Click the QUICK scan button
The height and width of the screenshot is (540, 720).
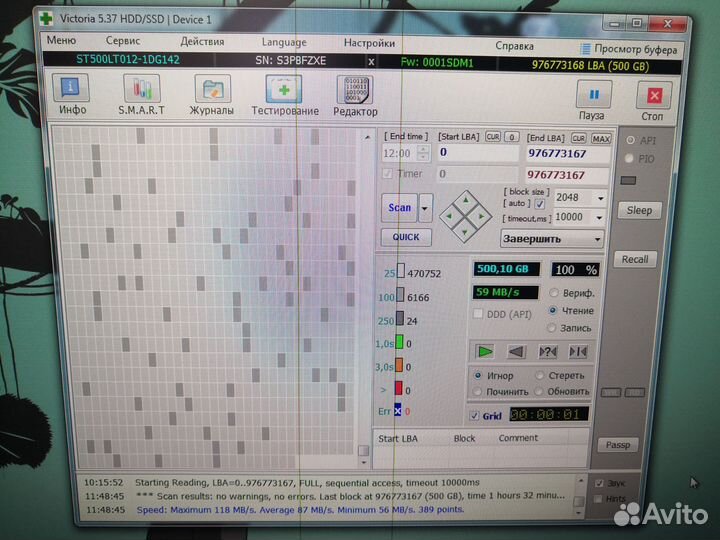[x=406, y=237]
